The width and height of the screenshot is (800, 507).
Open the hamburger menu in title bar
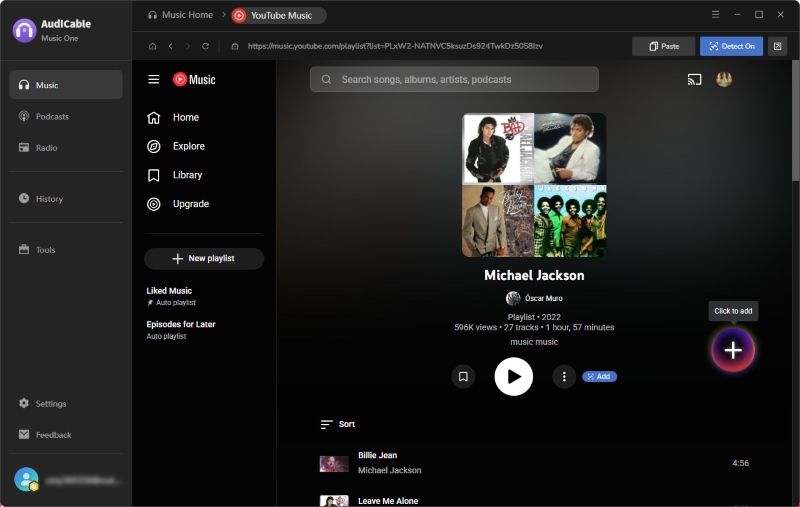tap(715, 14)
